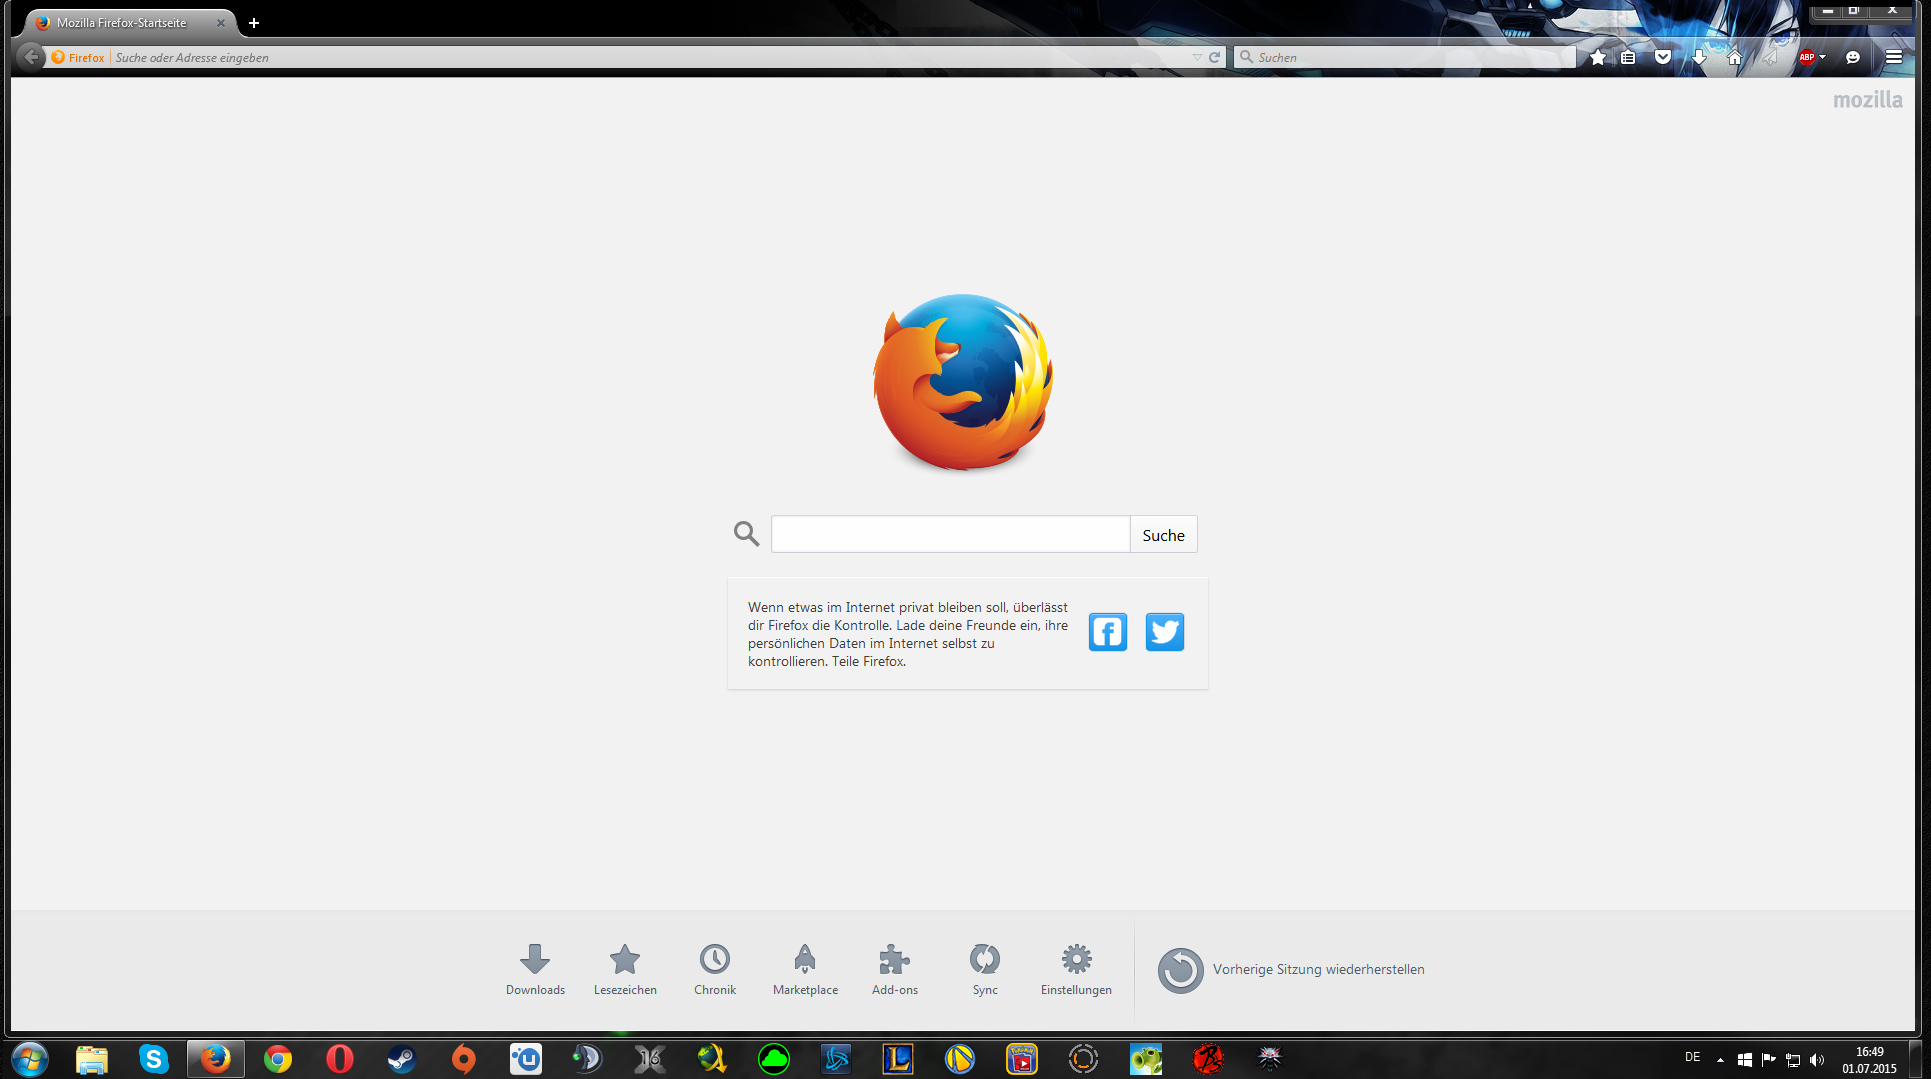Open the Adblock Plus dropdown arrow
Image resolution: width=1931 pixels, height=1079 pixels.
coord(1823,58)
